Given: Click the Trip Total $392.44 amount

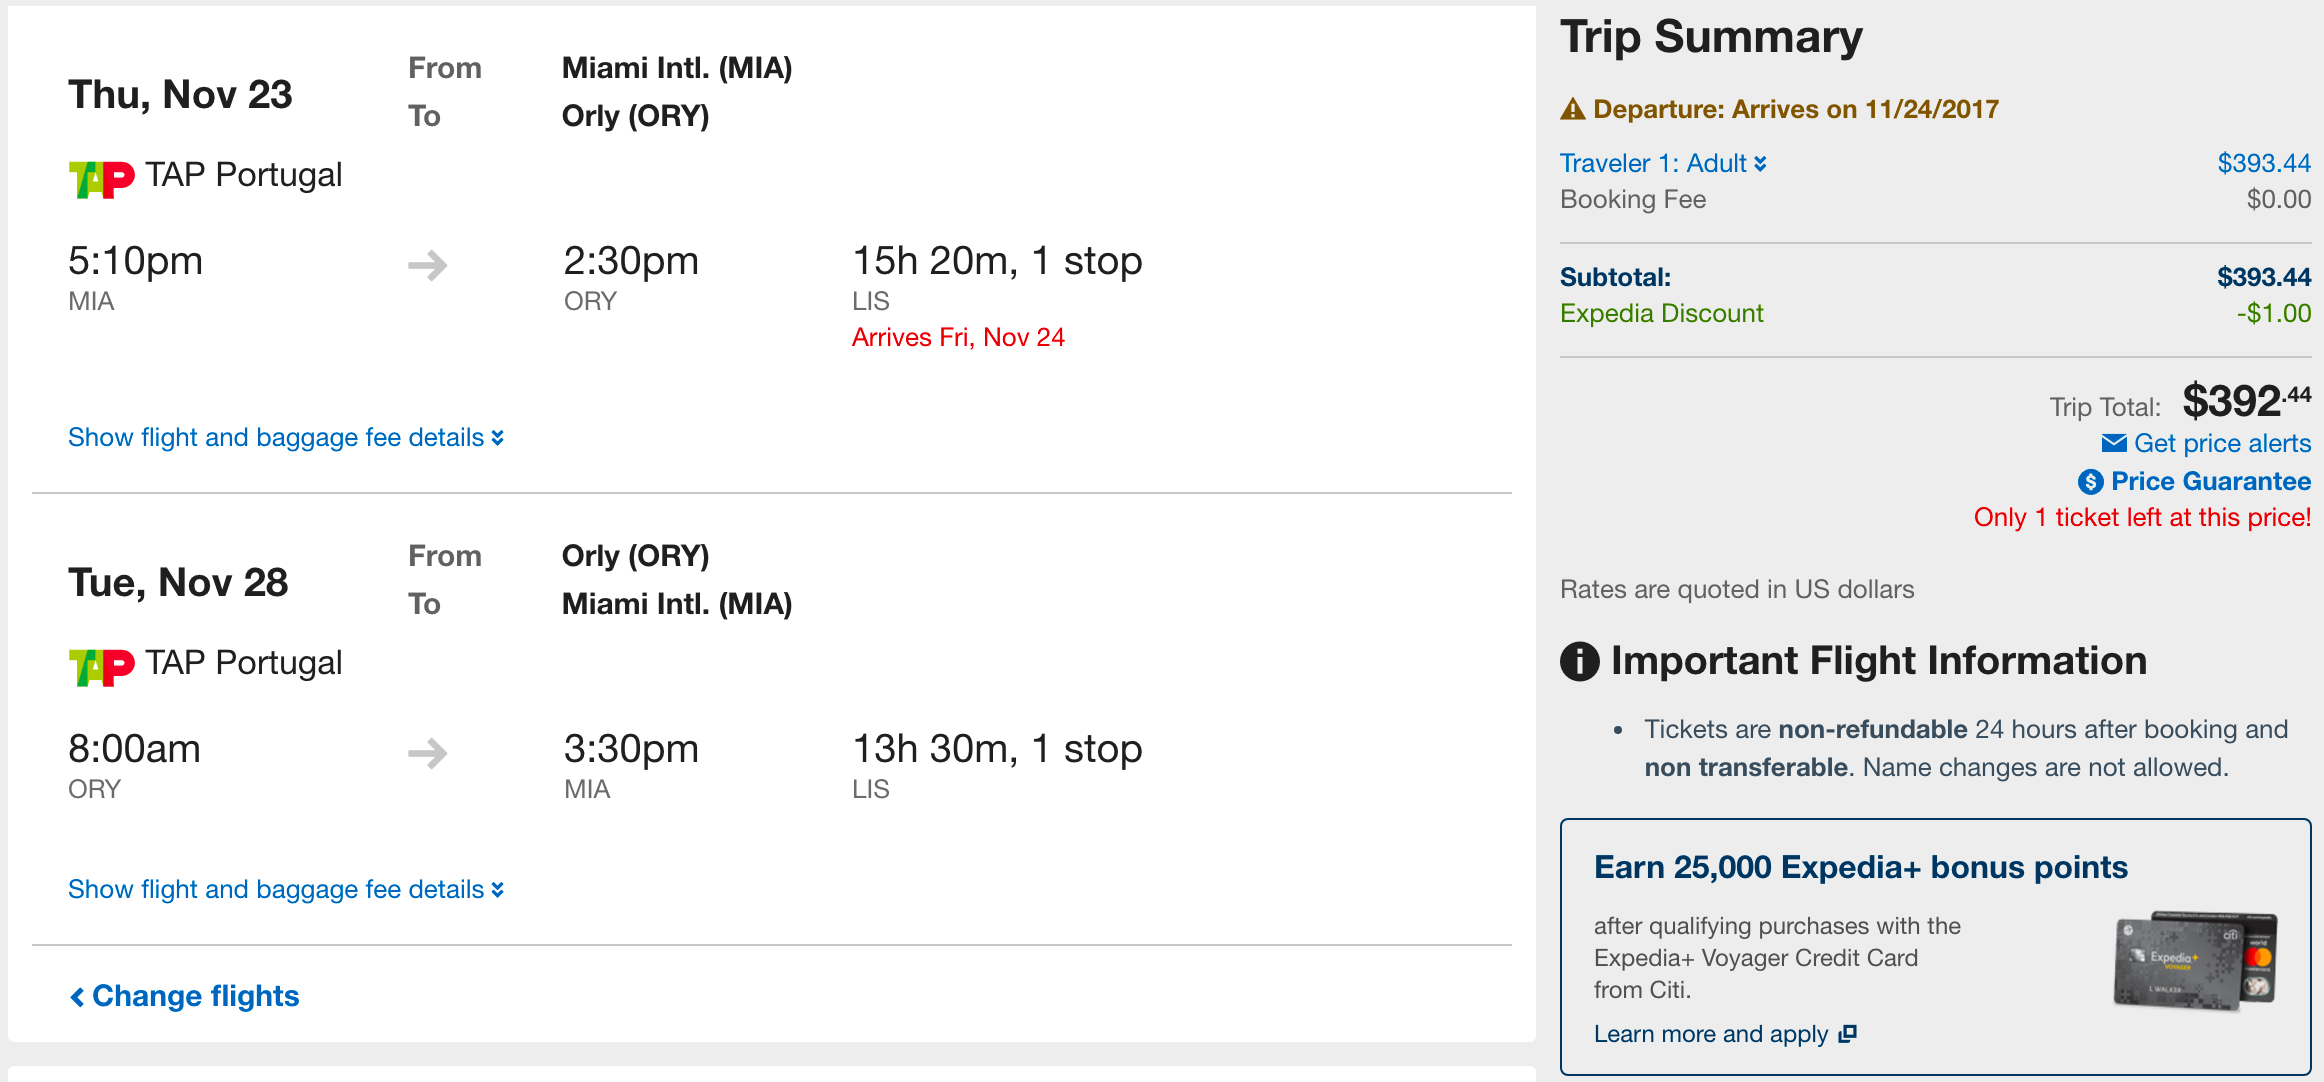Looking at the screenshot, I should (x=2245, y=402).
